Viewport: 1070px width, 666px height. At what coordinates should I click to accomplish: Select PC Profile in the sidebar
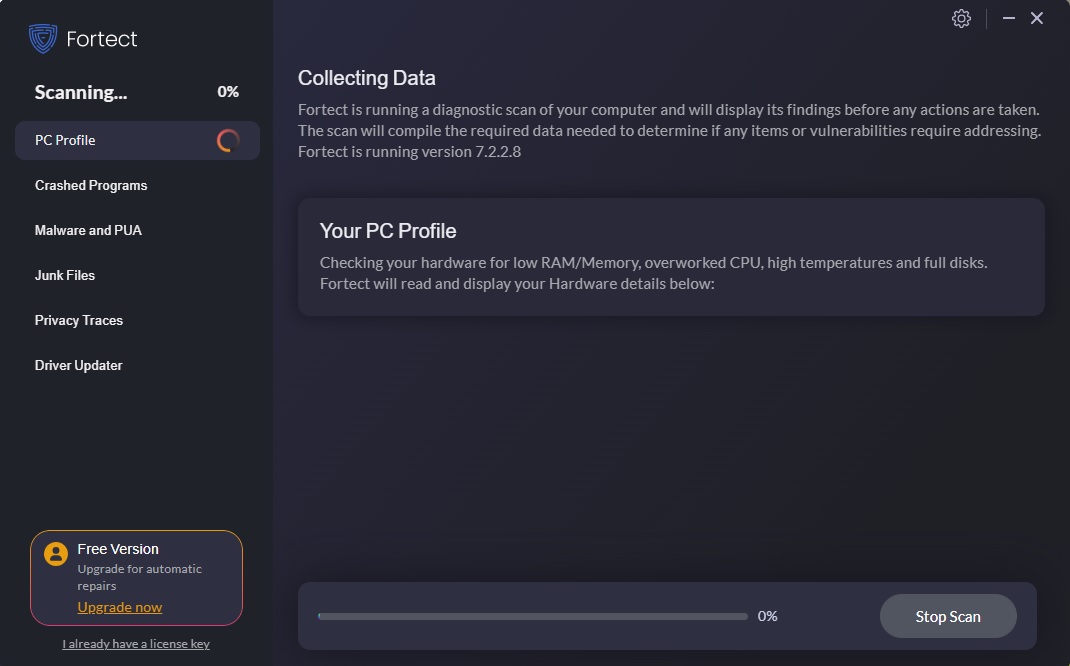pyautogui.click(x=137, y=141)
